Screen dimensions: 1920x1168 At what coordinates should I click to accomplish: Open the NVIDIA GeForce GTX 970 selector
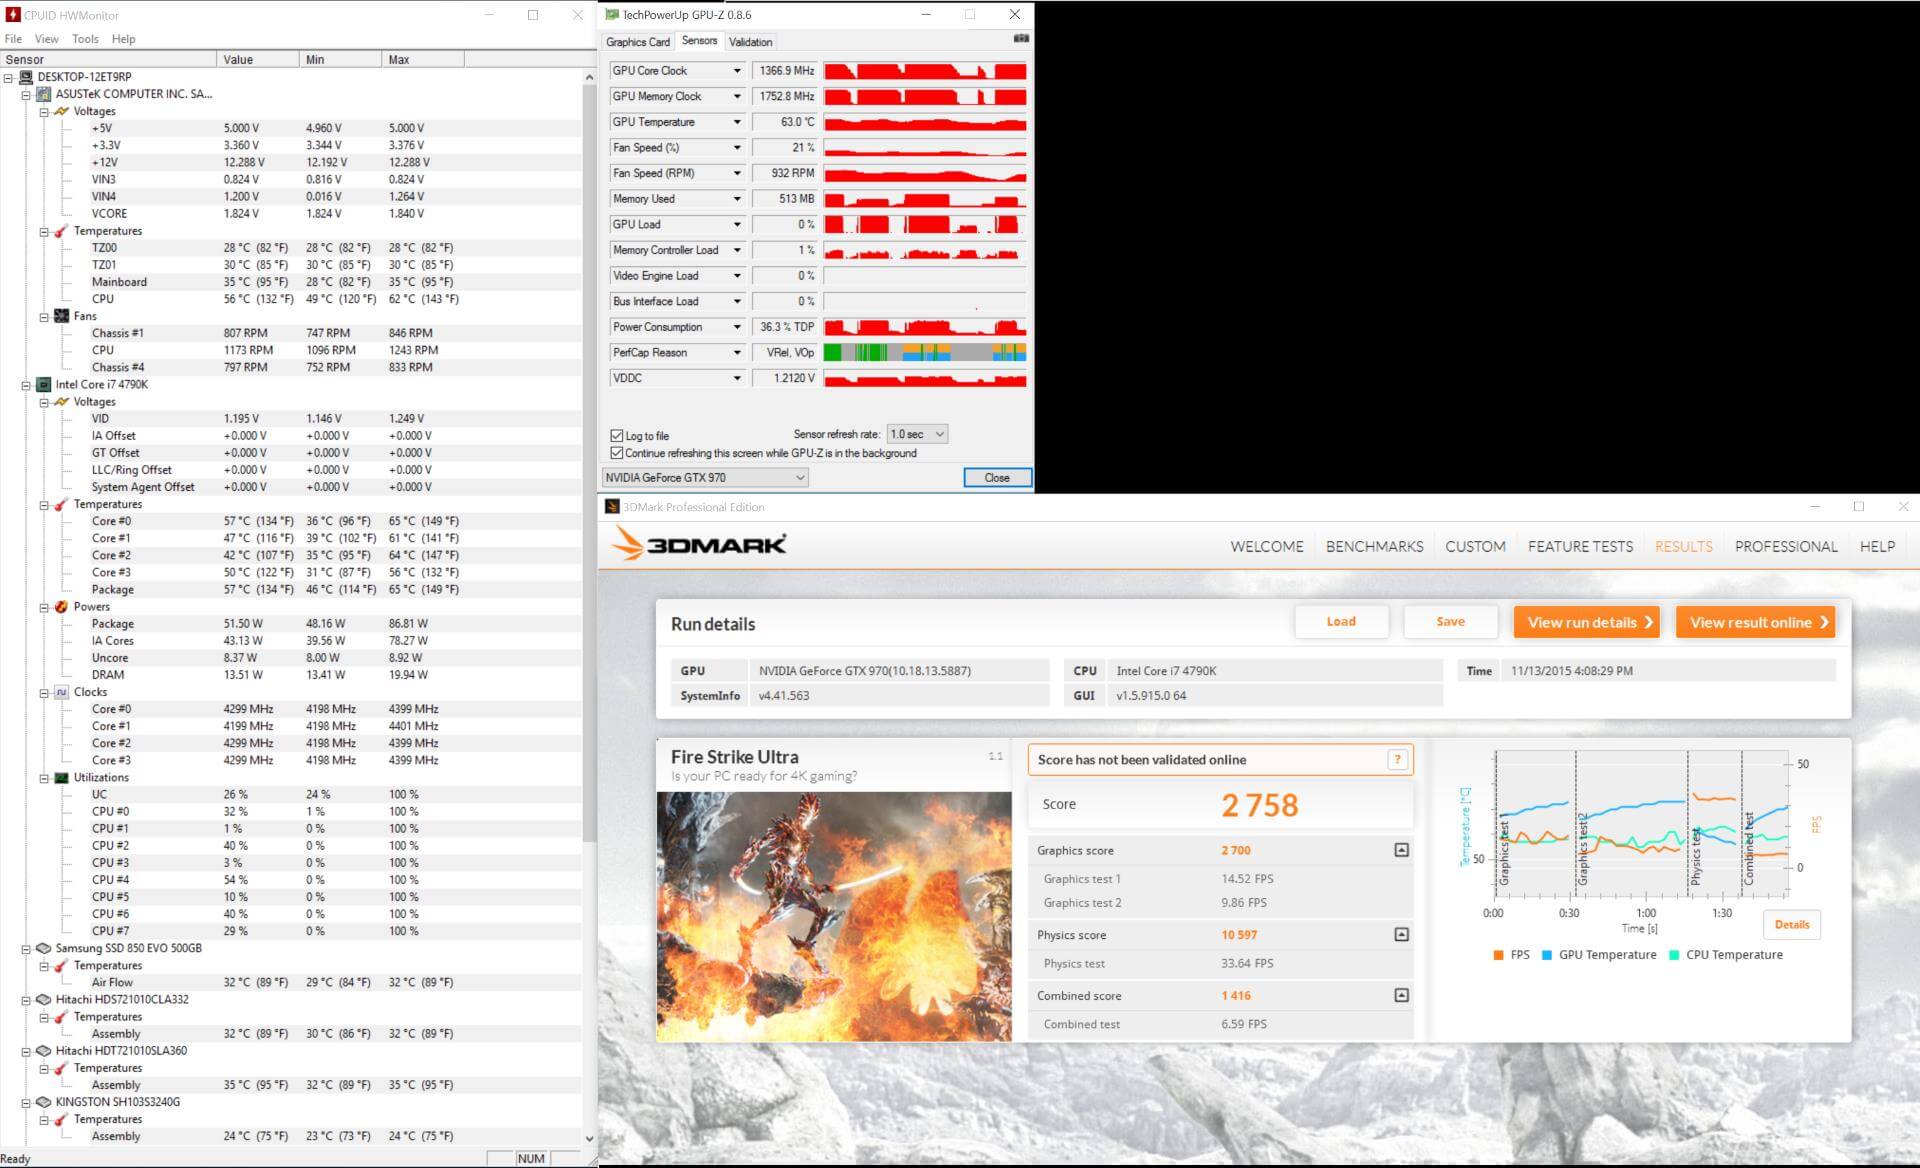click(x=705, y=478)
